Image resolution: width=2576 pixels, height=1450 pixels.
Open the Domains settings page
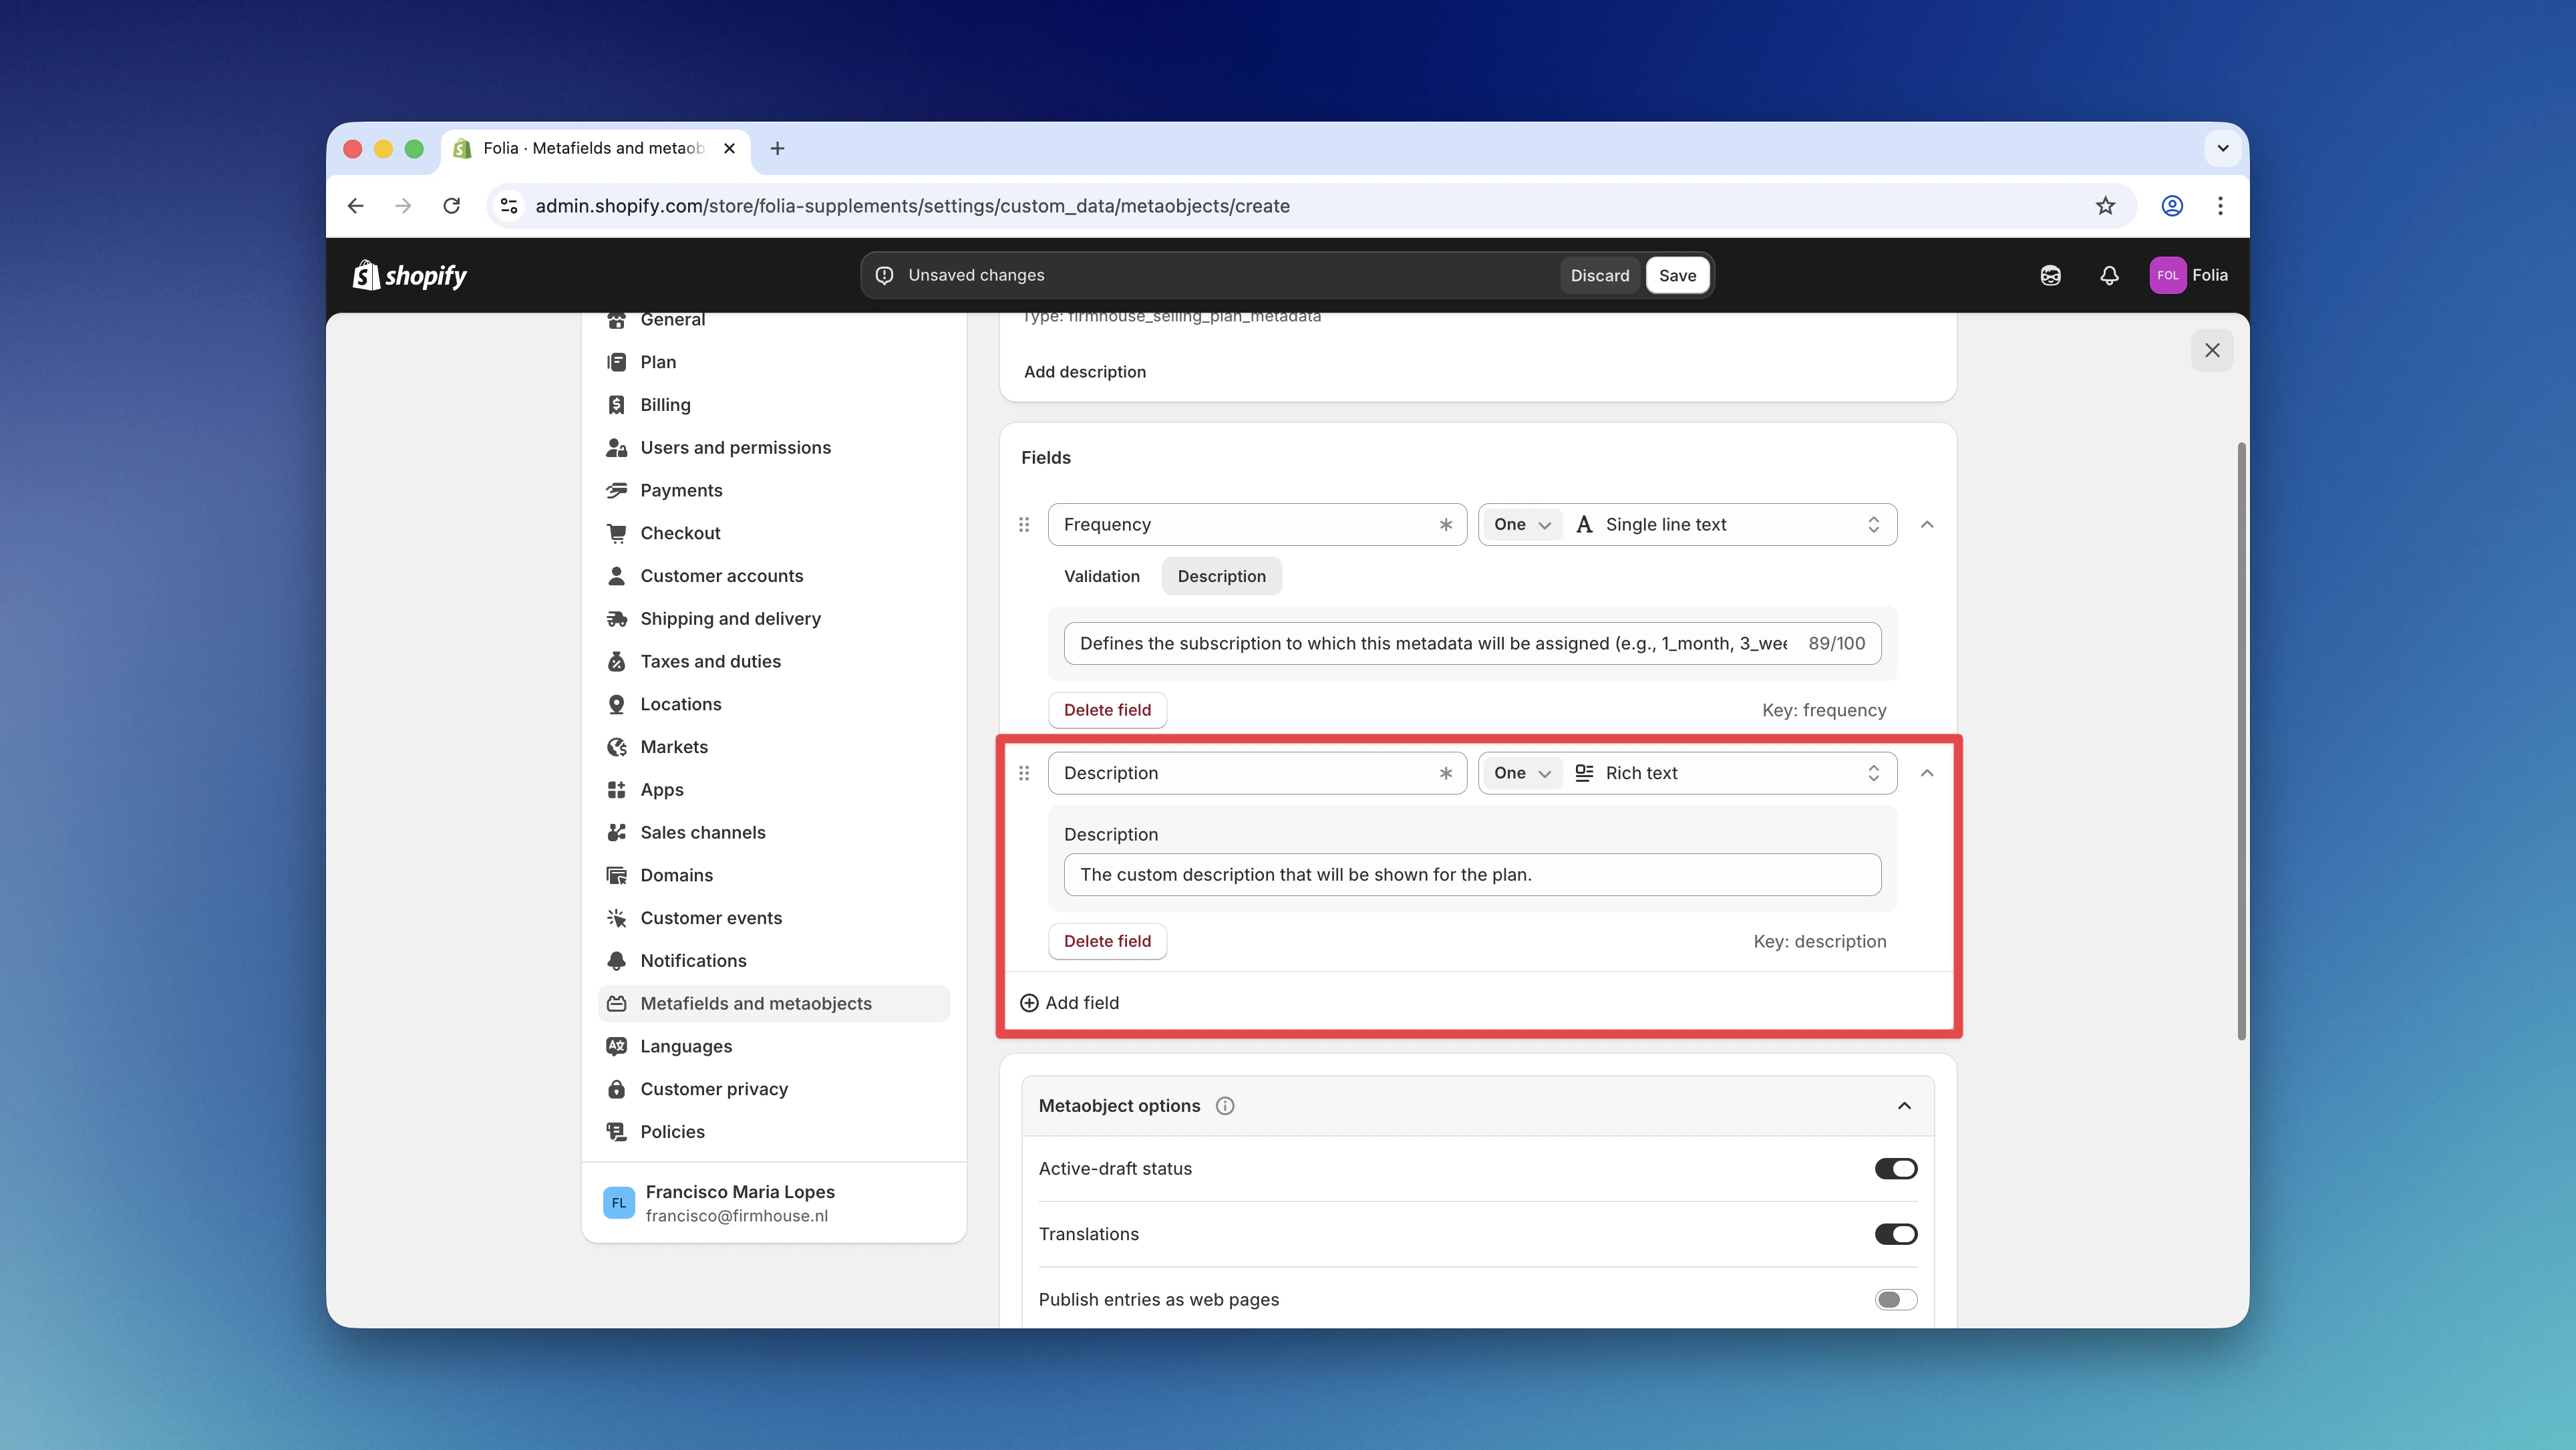[x=773, y=875]
